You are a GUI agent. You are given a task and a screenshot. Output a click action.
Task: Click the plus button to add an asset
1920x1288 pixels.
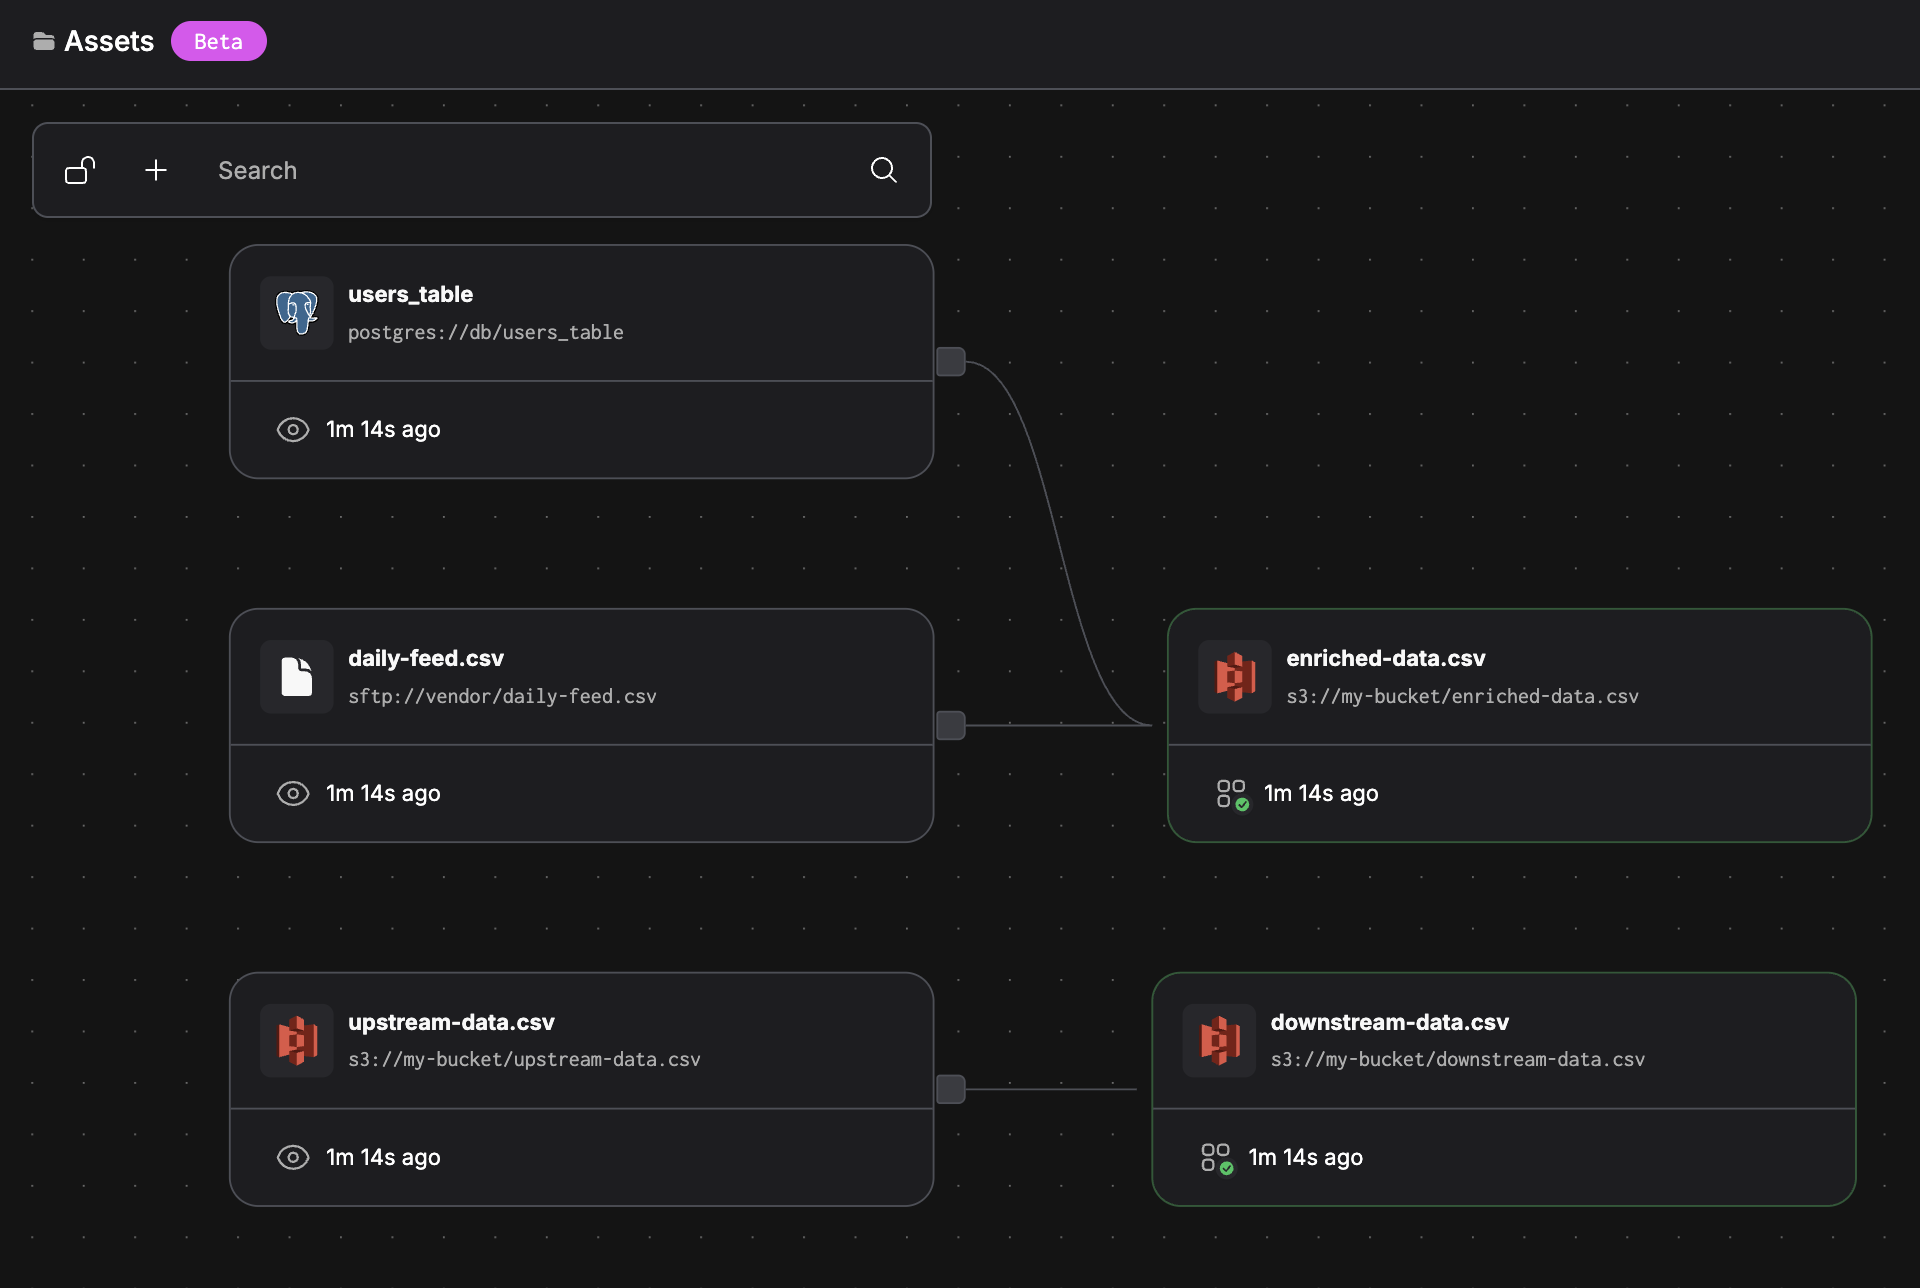tap(155, 170)
